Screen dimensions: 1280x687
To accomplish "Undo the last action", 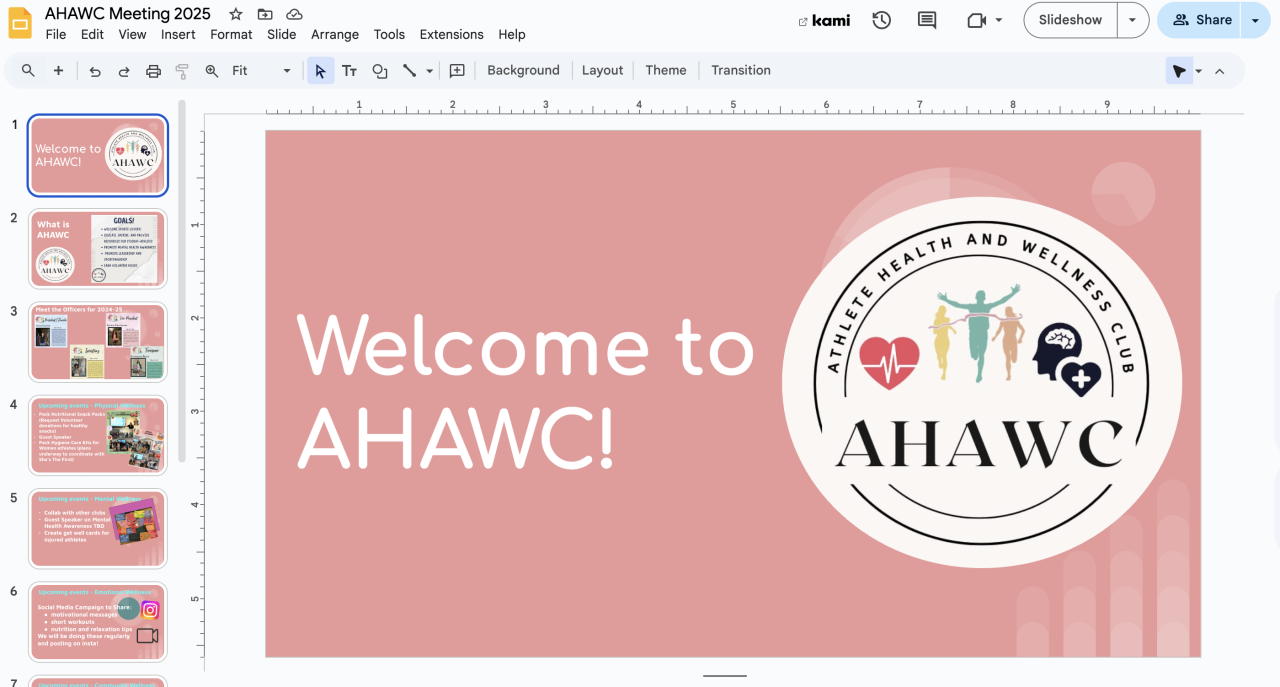I will [x=95, y=70].
